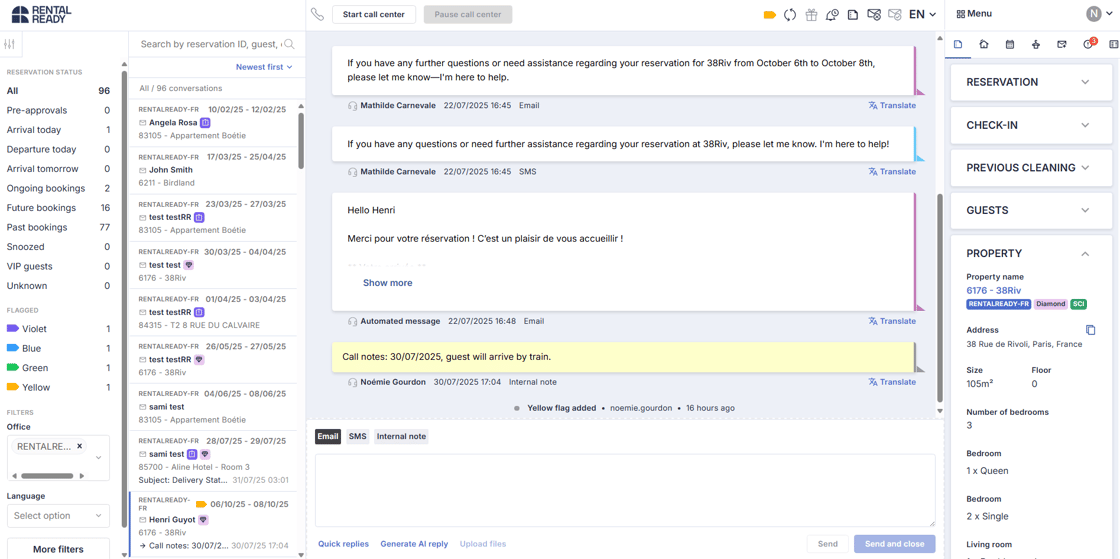The height and width of the screenshot is (559, 1120).
Task: Click Generate AI reply
Action: [x=414, y=544]
